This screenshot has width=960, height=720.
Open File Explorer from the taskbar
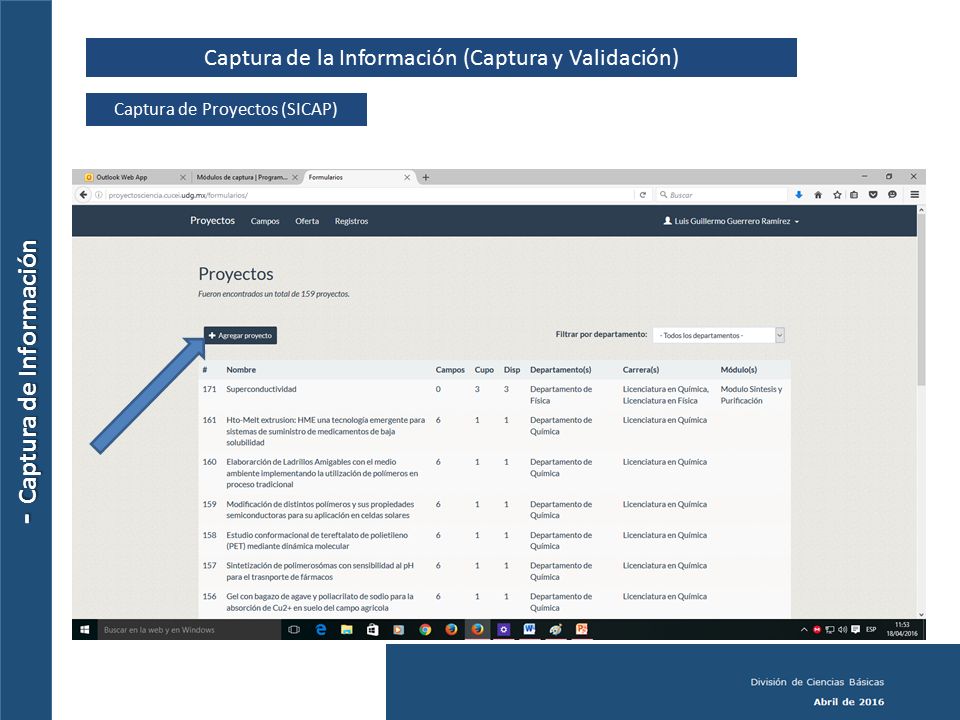[x=347, y=629]
